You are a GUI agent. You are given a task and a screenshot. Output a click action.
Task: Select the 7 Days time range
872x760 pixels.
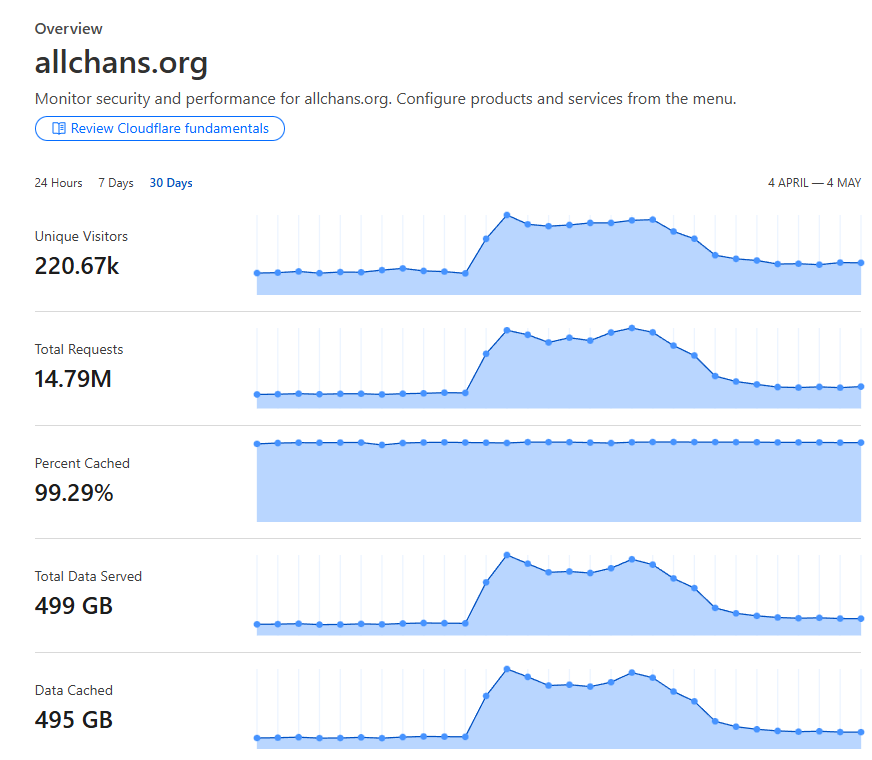click(x=116, y=183)
